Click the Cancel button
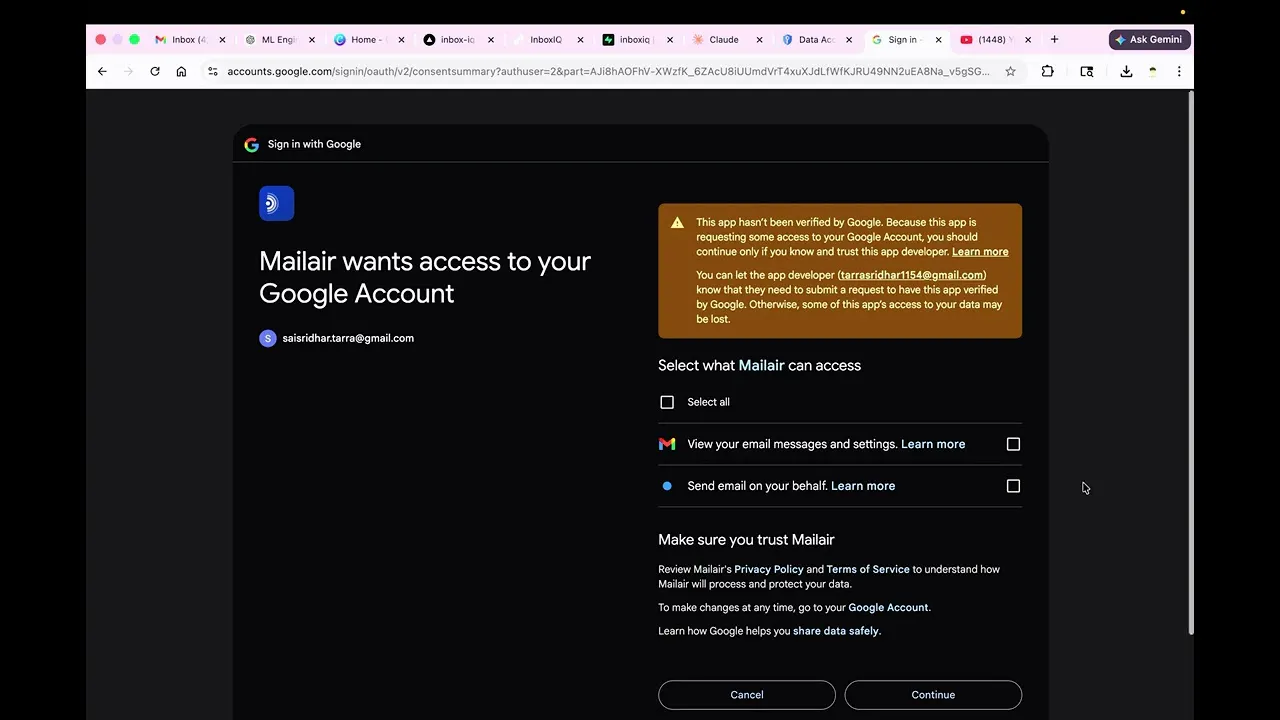1280x720 pixels. pos(747,695)
